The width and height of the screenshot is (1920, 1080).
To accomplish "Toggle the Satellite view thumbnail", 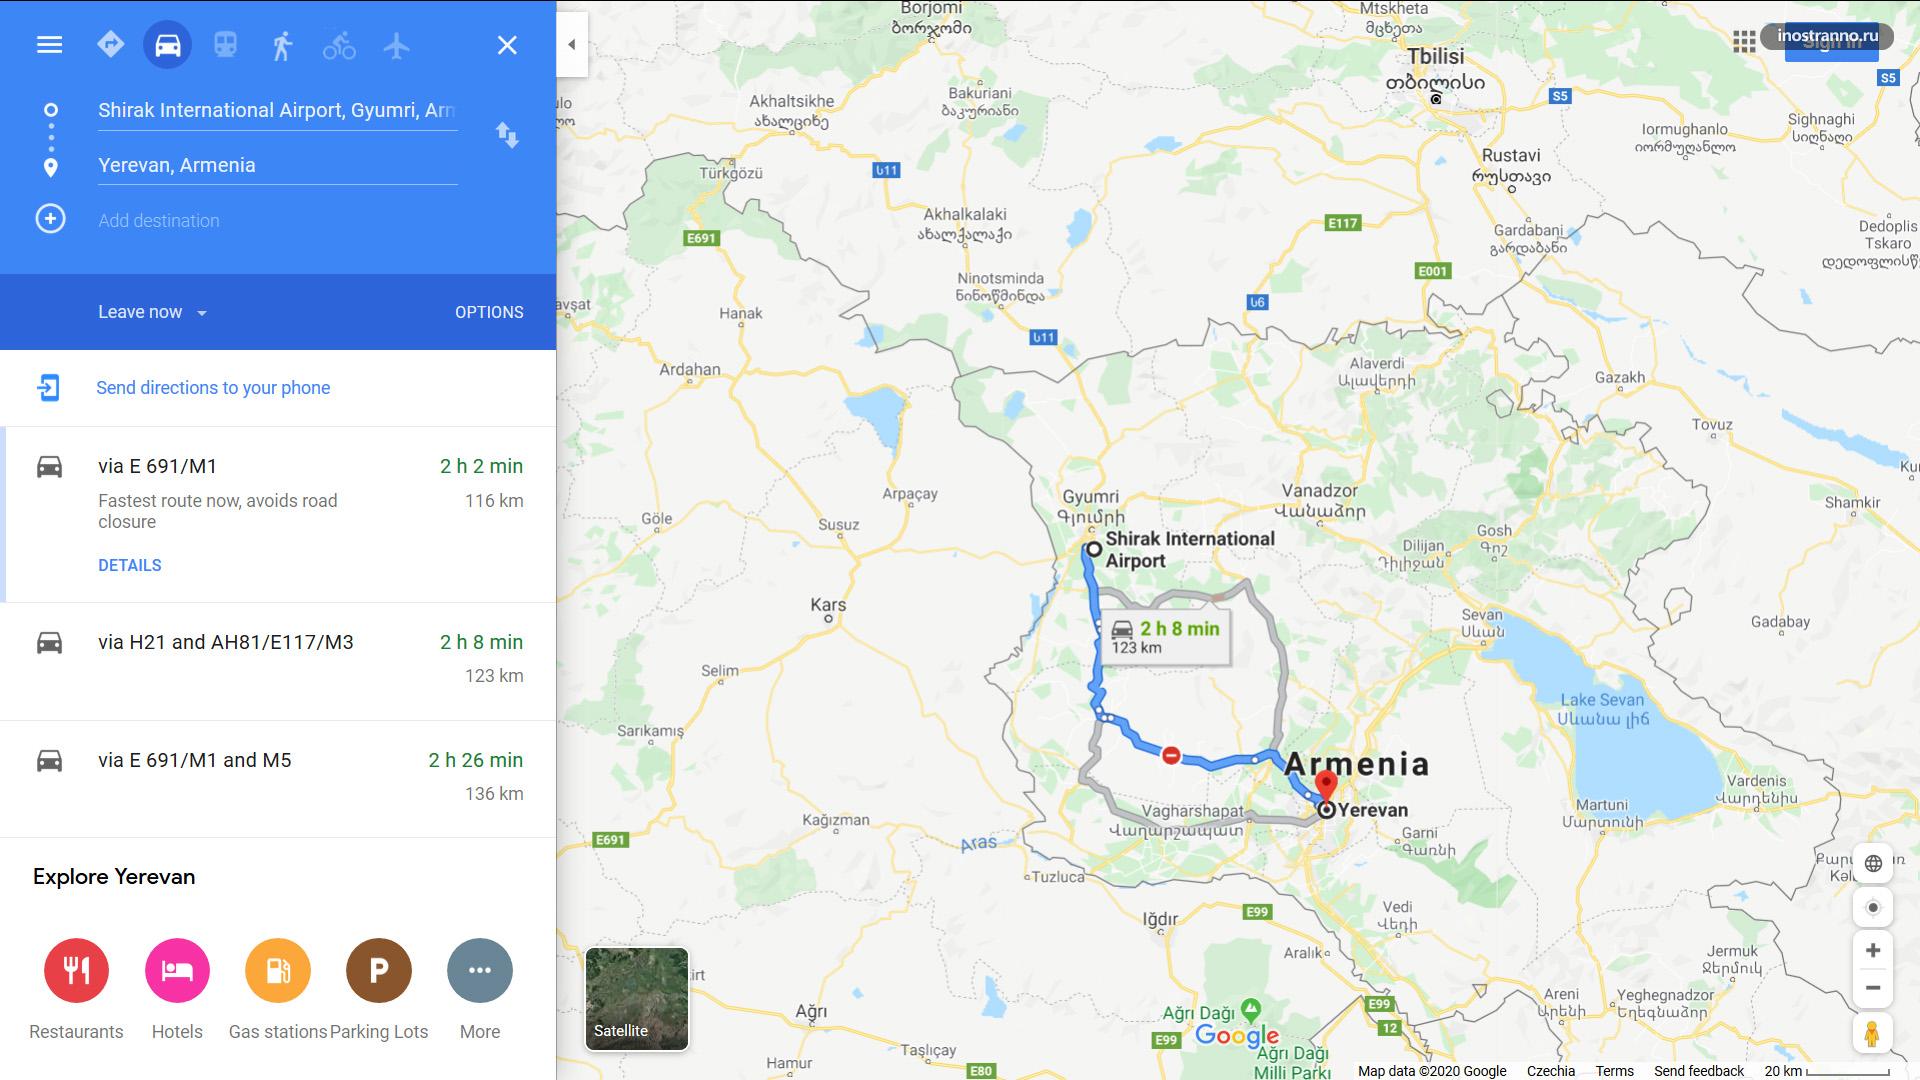I will point(637,999).
